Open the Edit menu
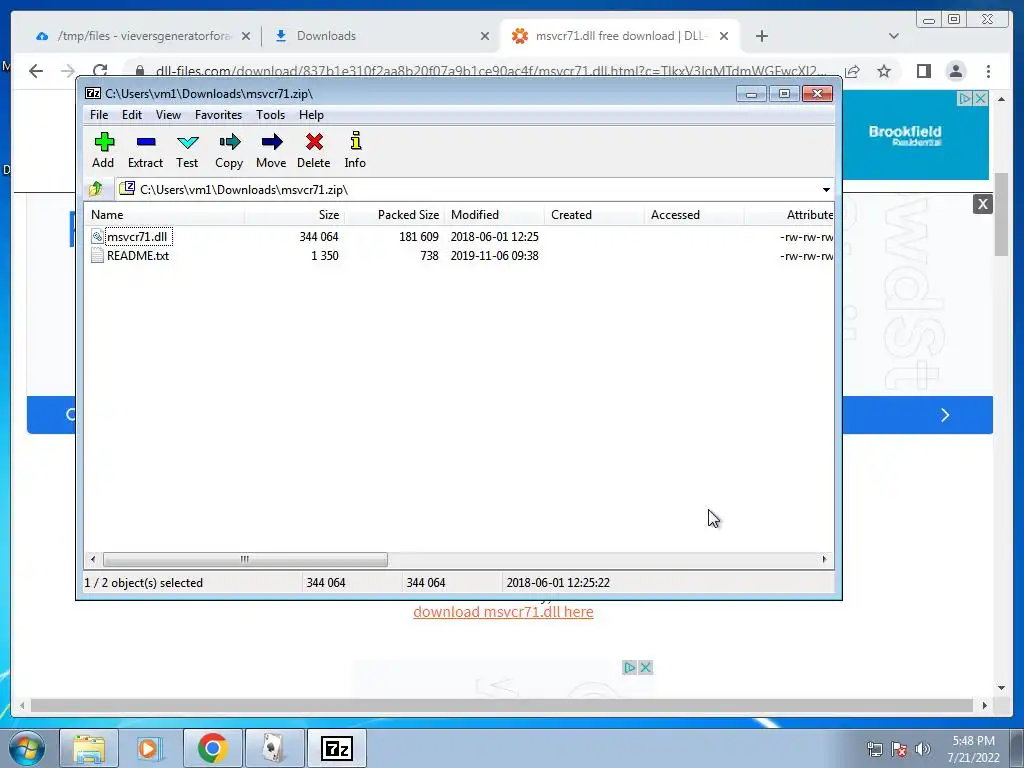This screenshot has height=768, width=1024. tap(132, 115)
